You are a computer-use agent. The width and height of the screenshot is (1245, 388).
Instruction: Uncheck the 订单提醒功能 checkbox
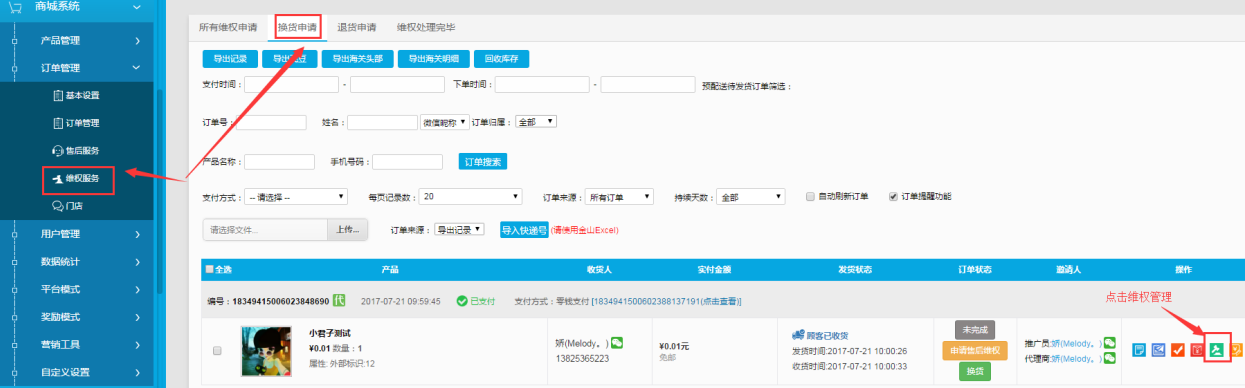pyautogui.click(x=893, y=196)
